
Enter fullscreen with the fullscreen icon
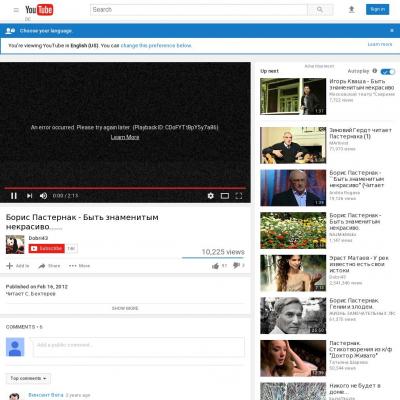[239, 196]
